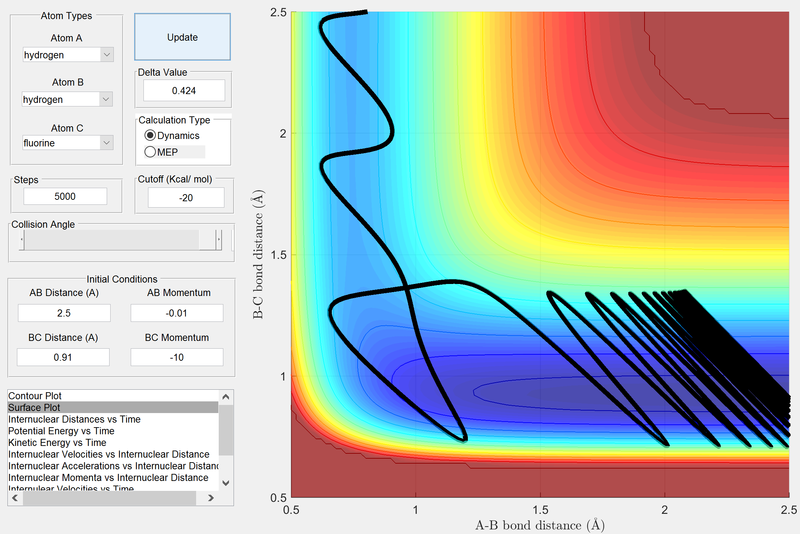Click the plot list scroll up arrow
Image resolution: width=800 pixels, height=534 pixels.
226,396
